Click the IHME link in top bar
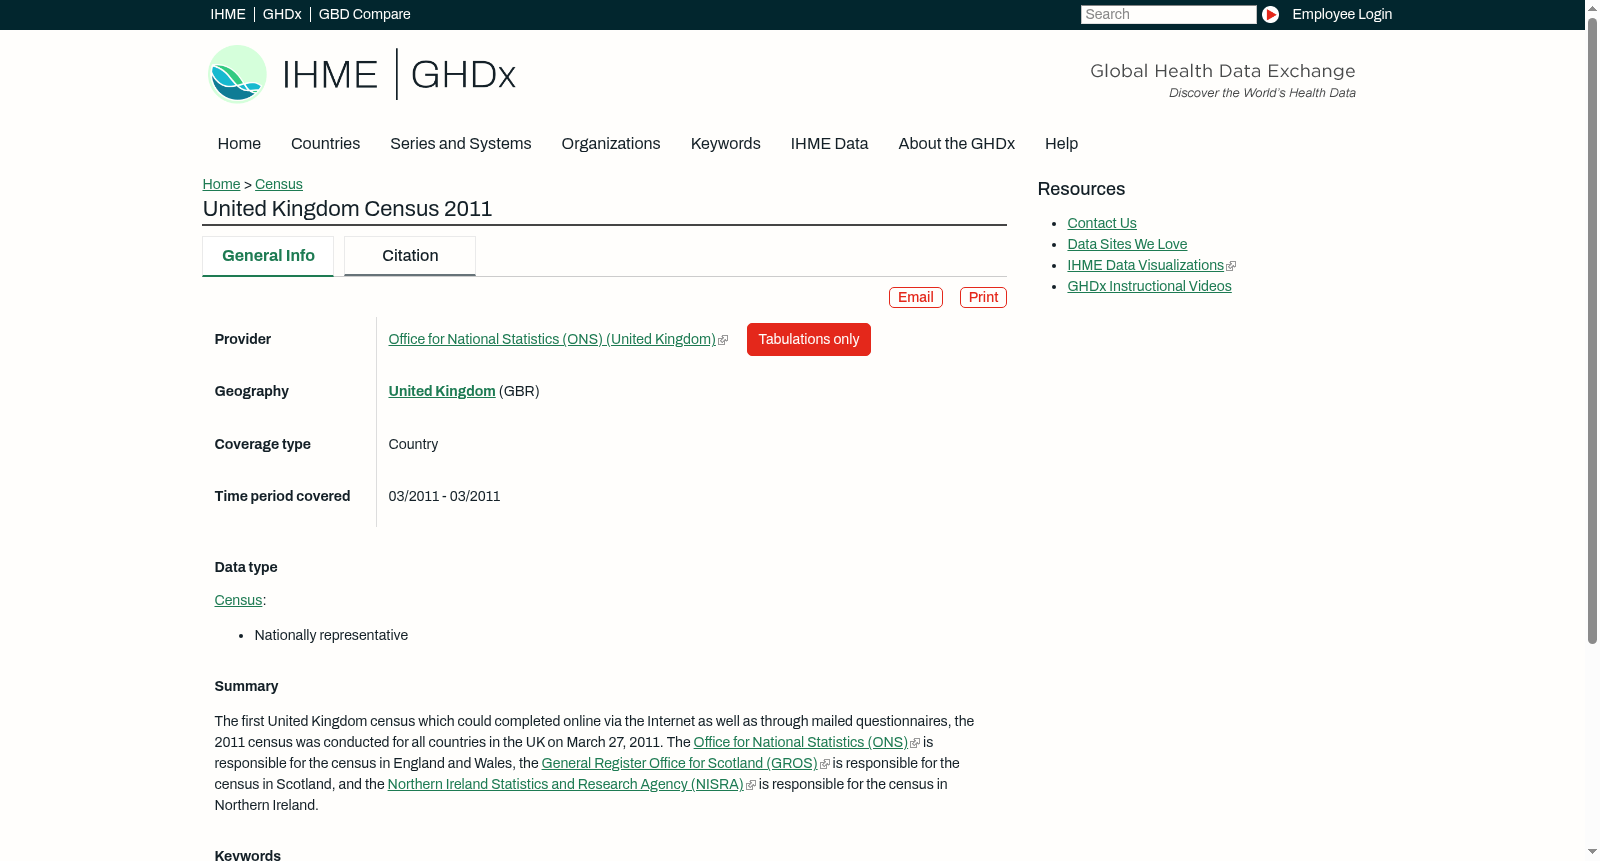Viewport: 1600px width, 861px height. (x=228, y=14)
